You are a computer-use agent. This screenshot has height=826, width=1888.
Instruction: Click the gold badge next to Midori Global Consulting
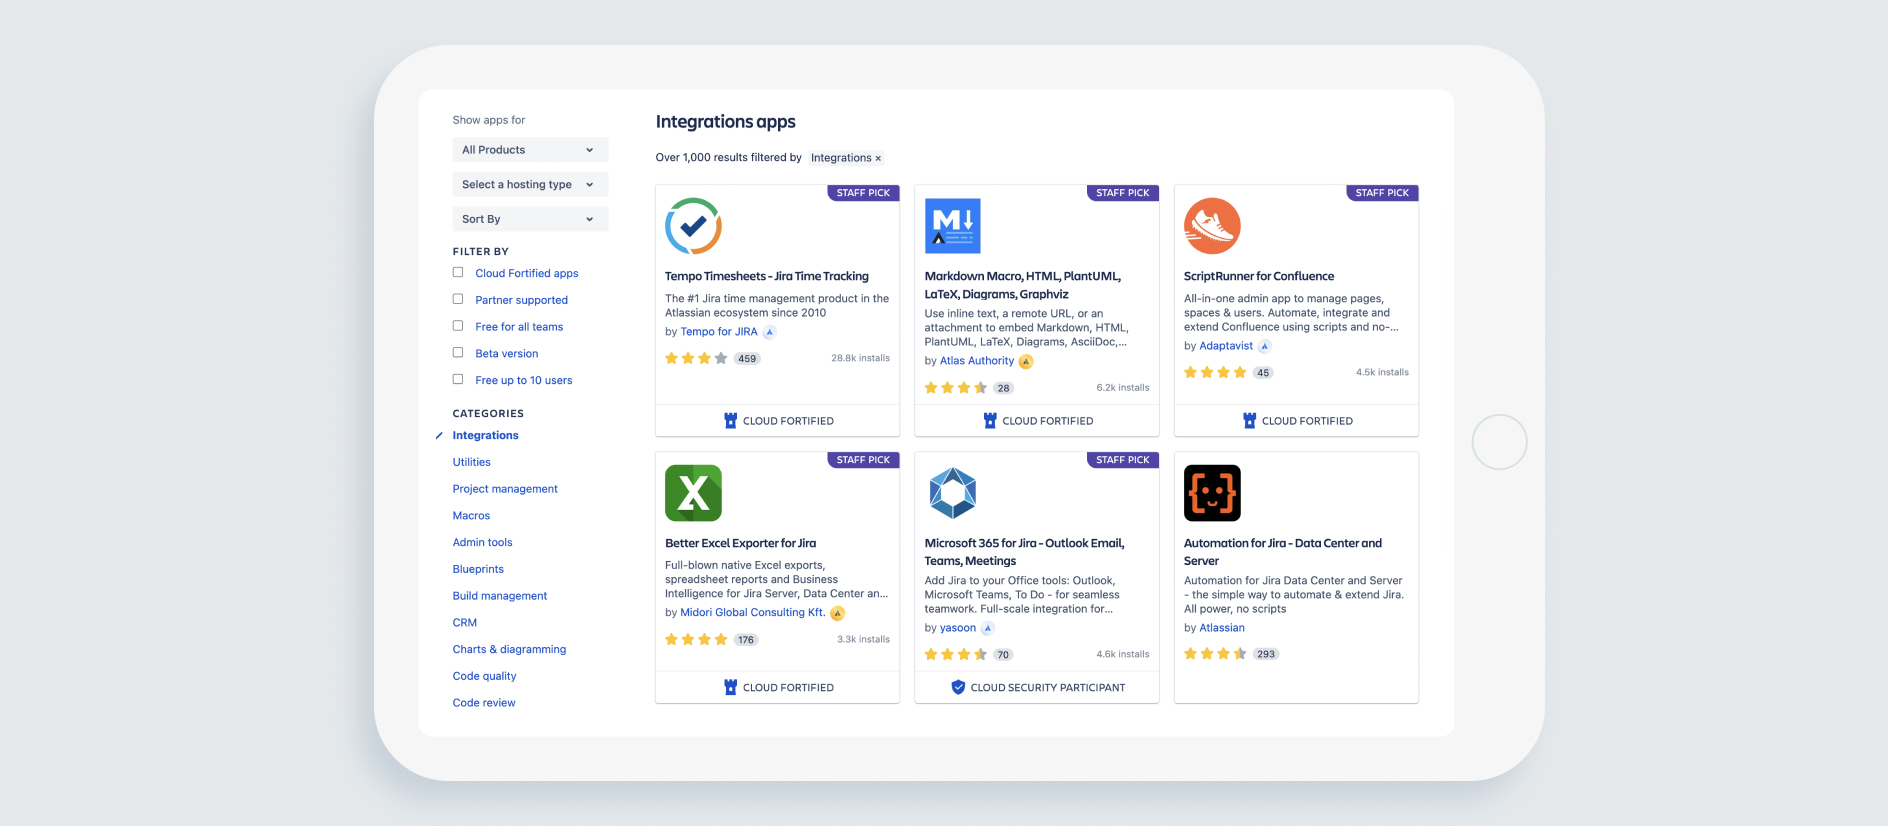(x=838, y=613)
